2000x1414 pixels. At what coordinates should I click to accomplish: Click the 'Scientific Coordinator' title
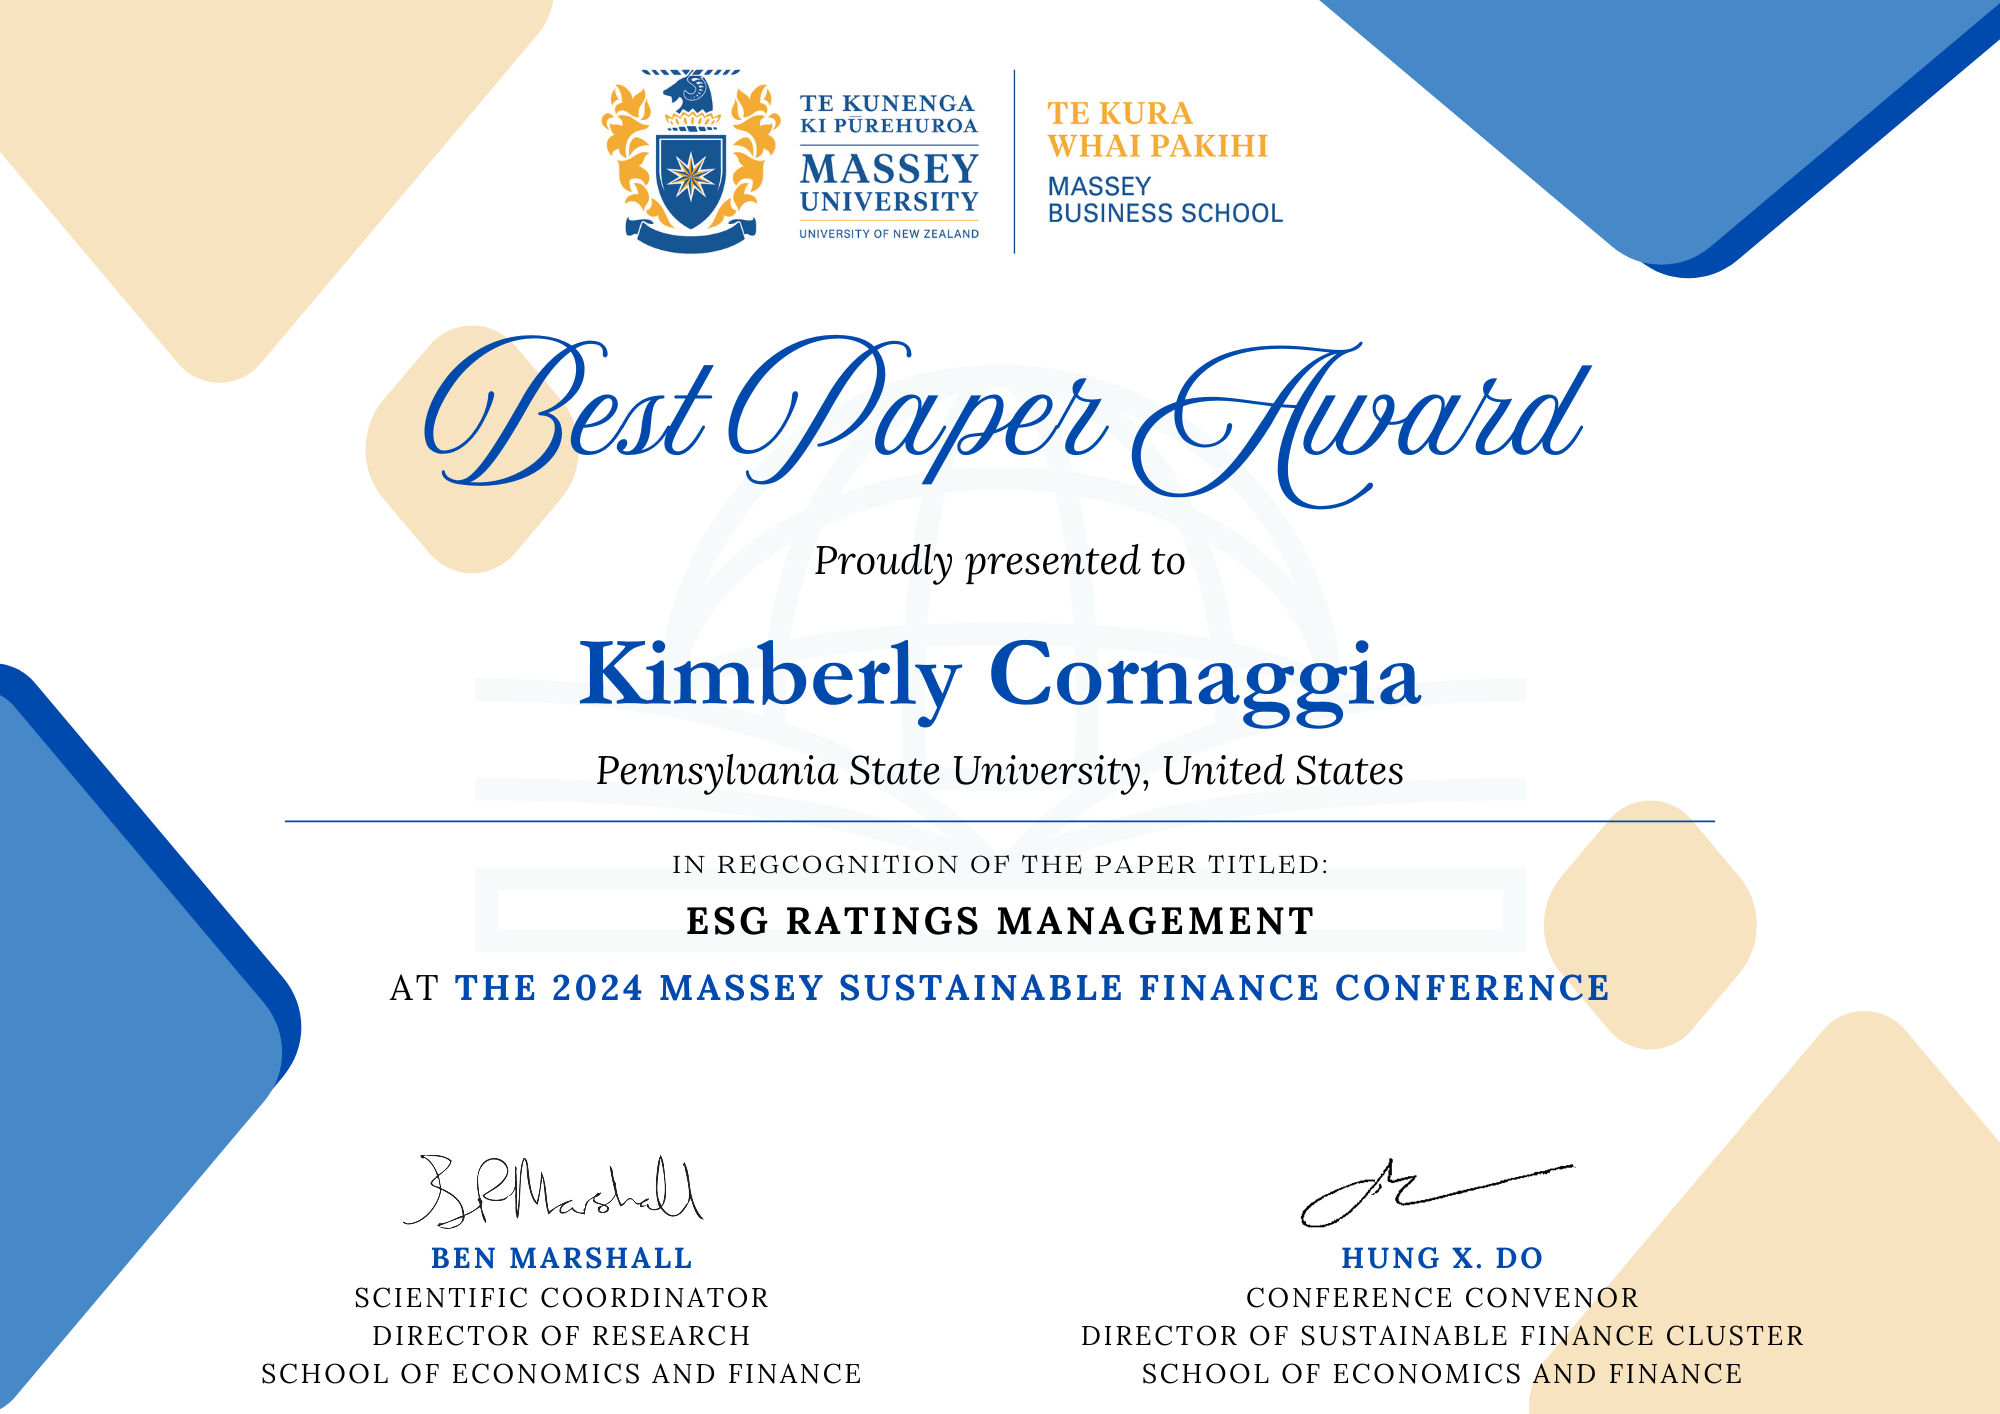[x=562, y=1298]
